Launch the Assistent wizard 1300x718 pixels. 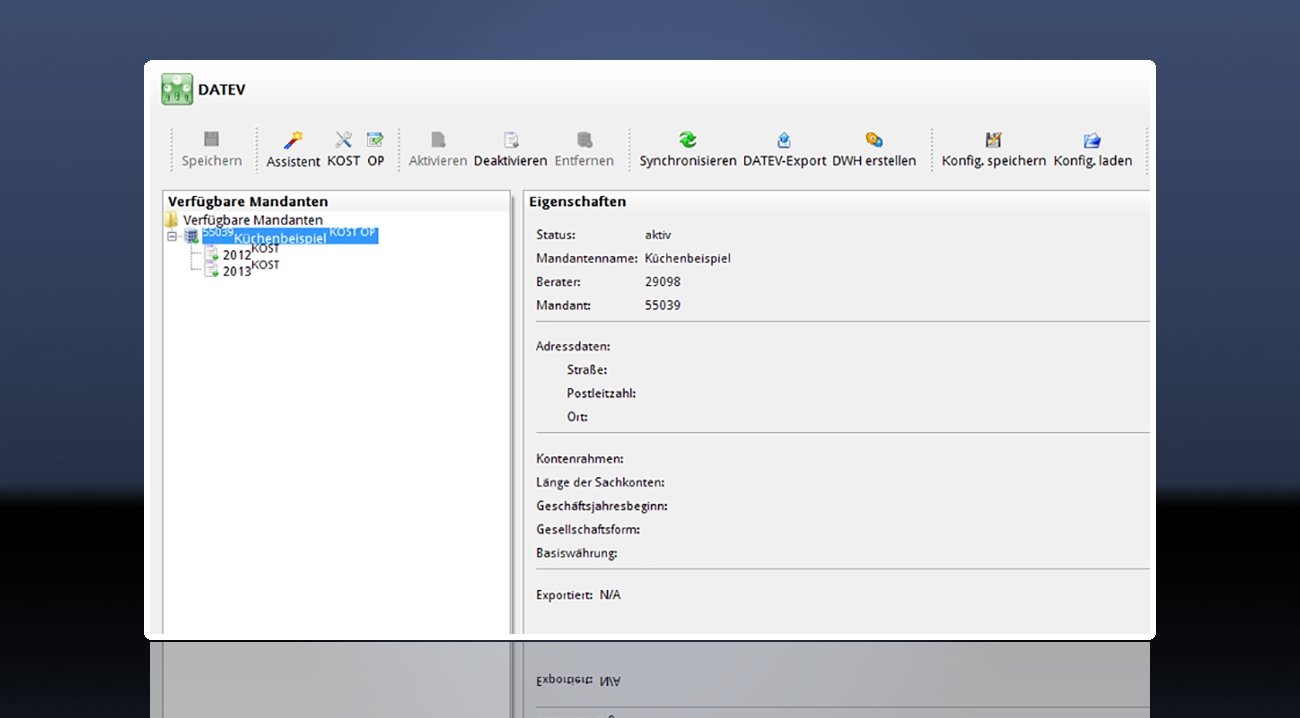(x=293, y=141)
